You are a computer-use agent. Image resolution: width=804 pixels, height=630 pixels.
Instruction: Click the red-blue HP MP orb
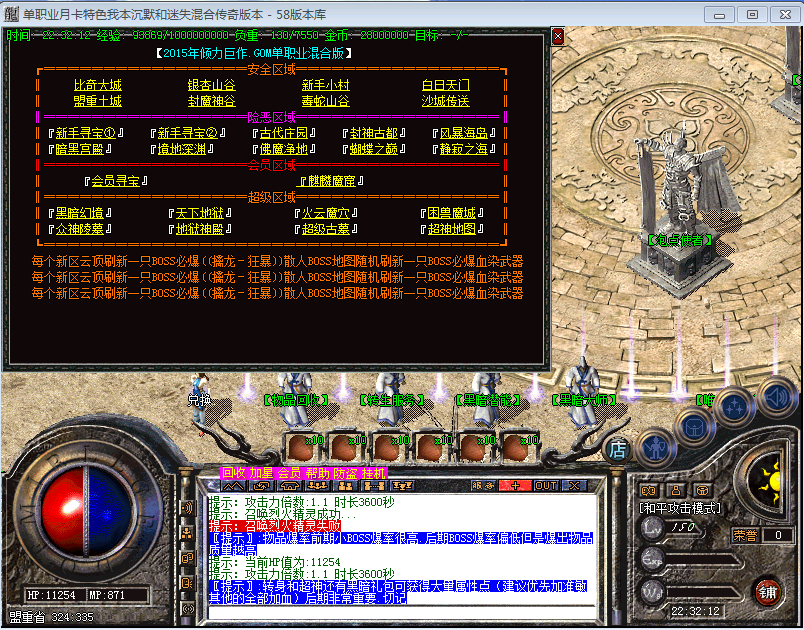tap(86, 510)
